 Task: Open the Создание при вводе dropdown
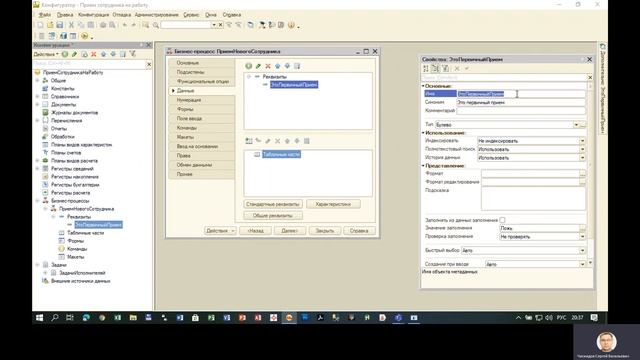(x=582, y=264)
